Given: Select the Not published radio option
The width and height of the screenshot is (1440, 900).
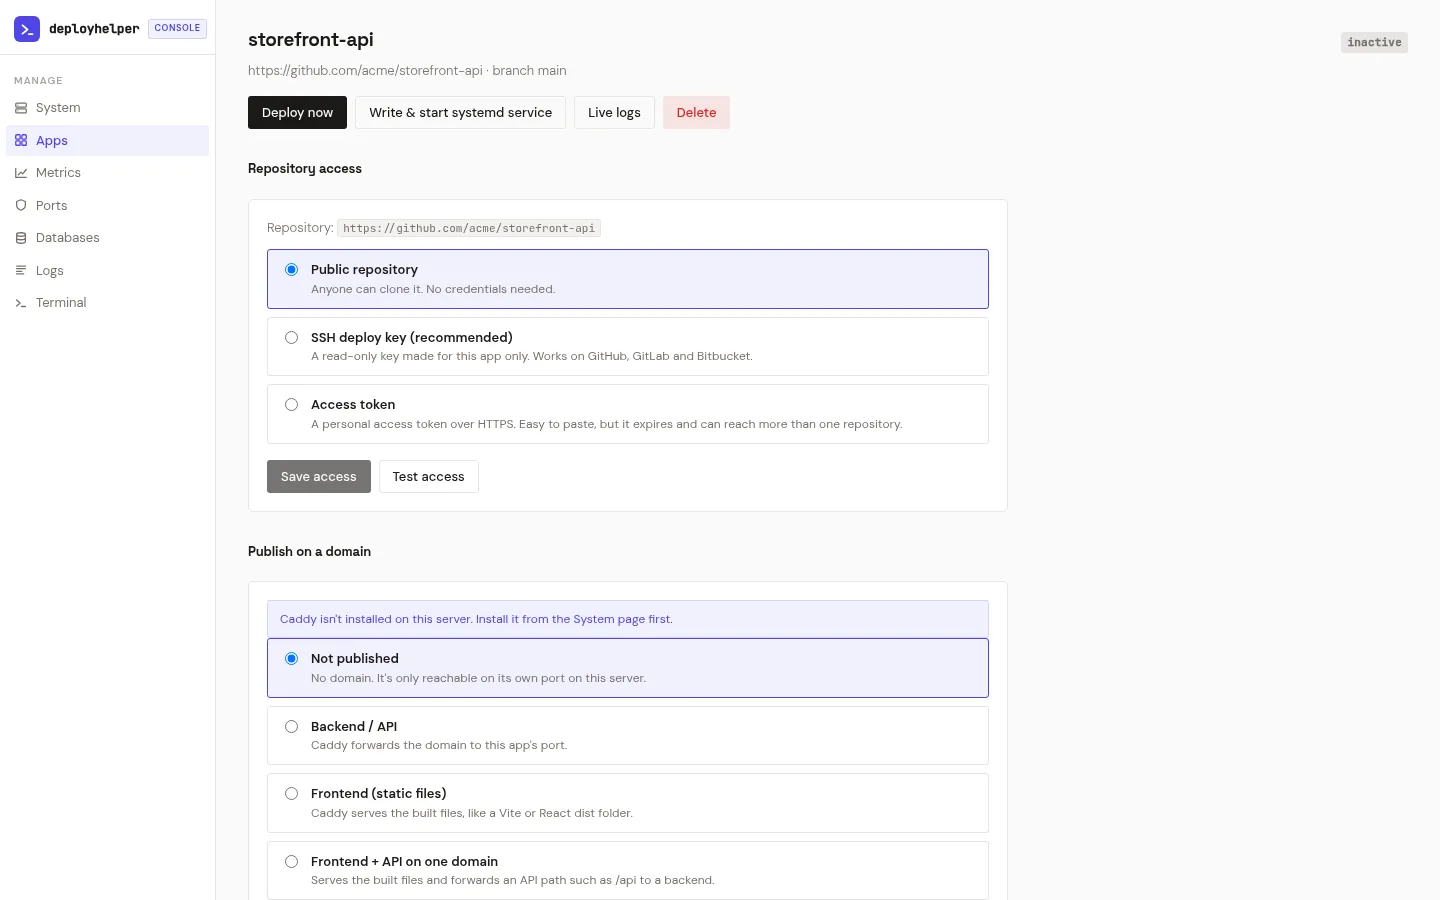Looking at the screenshot, I should [292, 659].
